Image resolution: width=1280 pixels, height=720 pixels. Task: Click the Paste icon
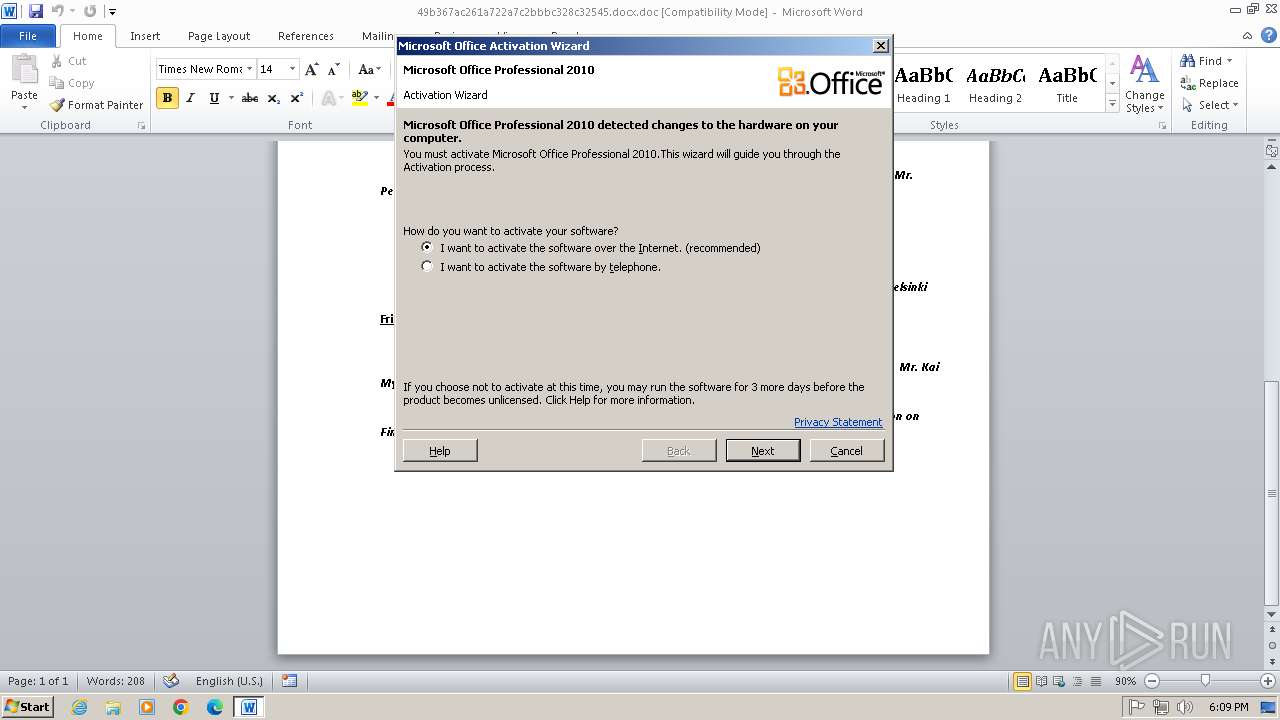click(x=24, y=70)
